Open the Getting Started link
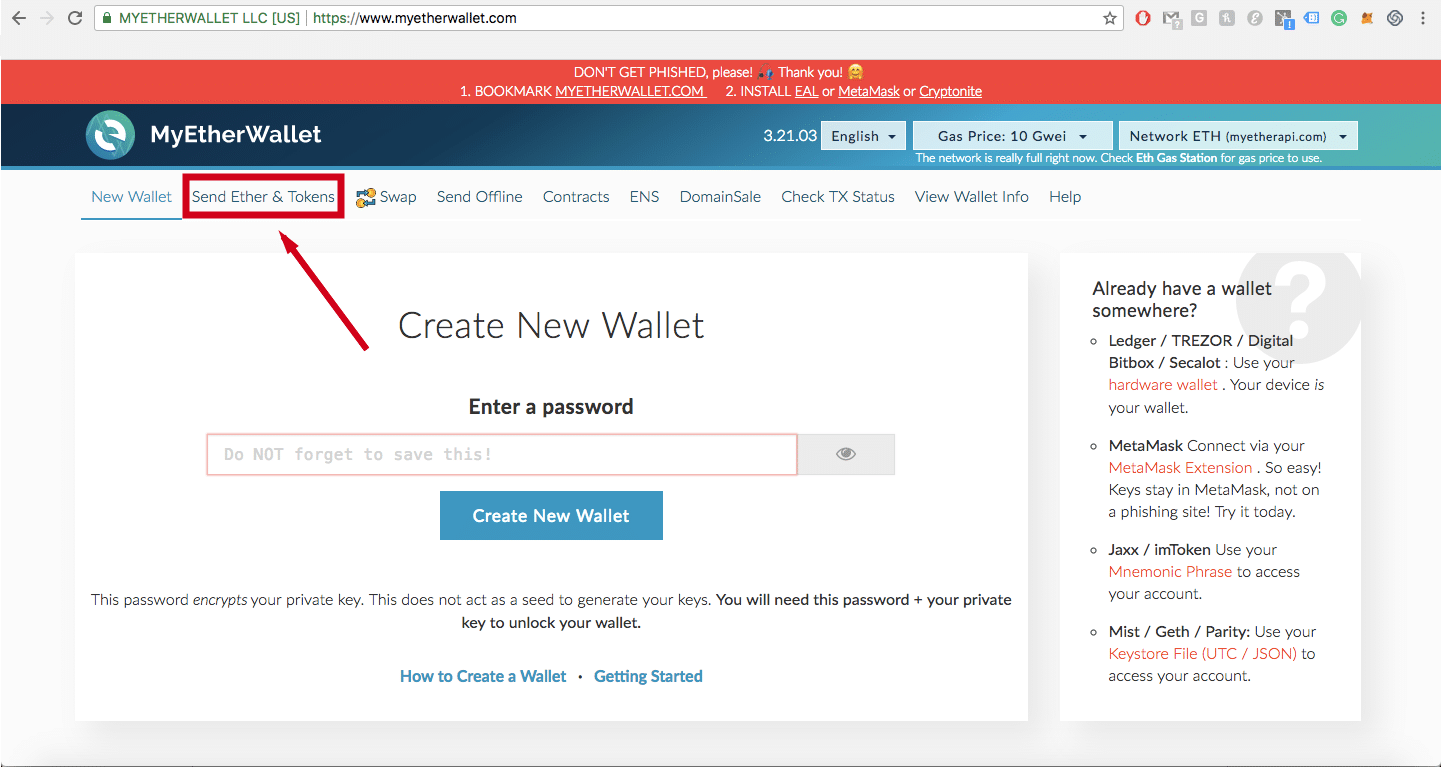The width and height of the screenshot is (1441, 767). click(648, 676)
